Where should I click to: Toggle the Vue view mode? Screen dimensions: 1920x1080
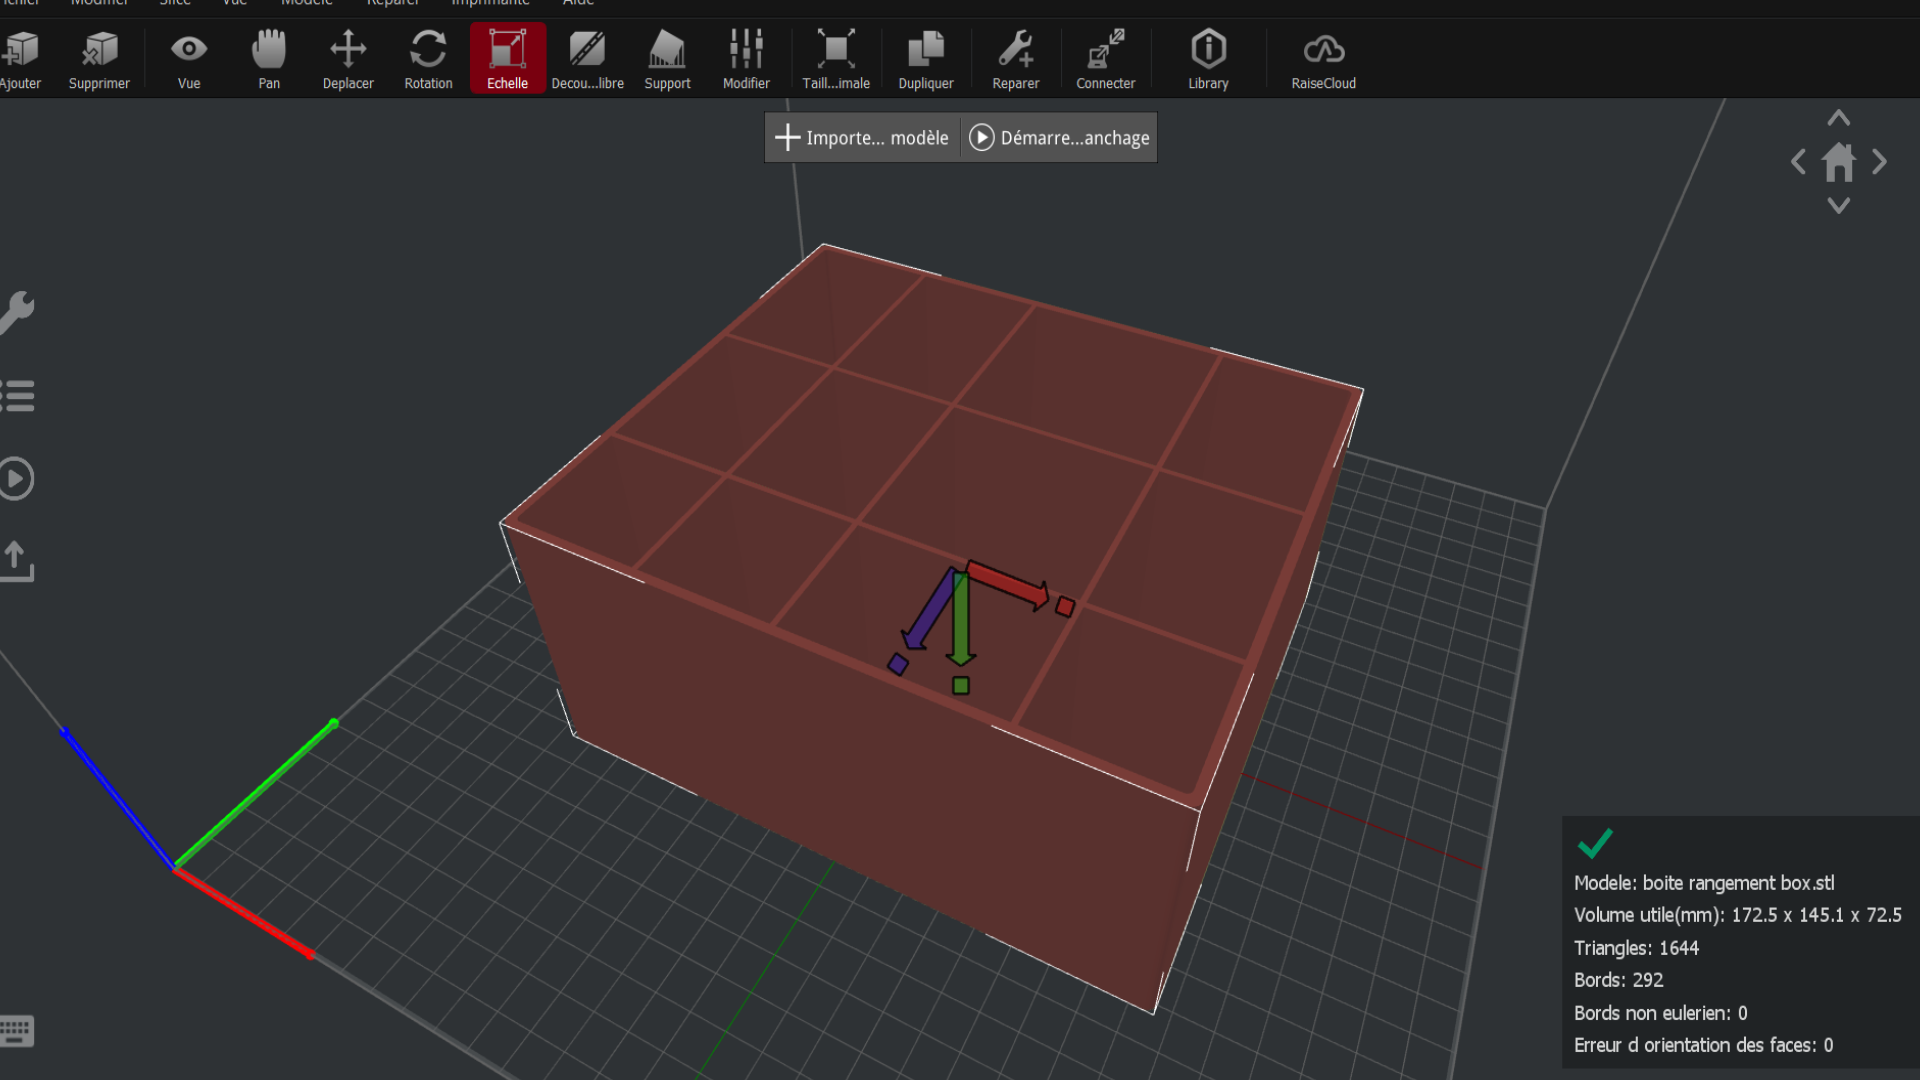coord(189,58)
